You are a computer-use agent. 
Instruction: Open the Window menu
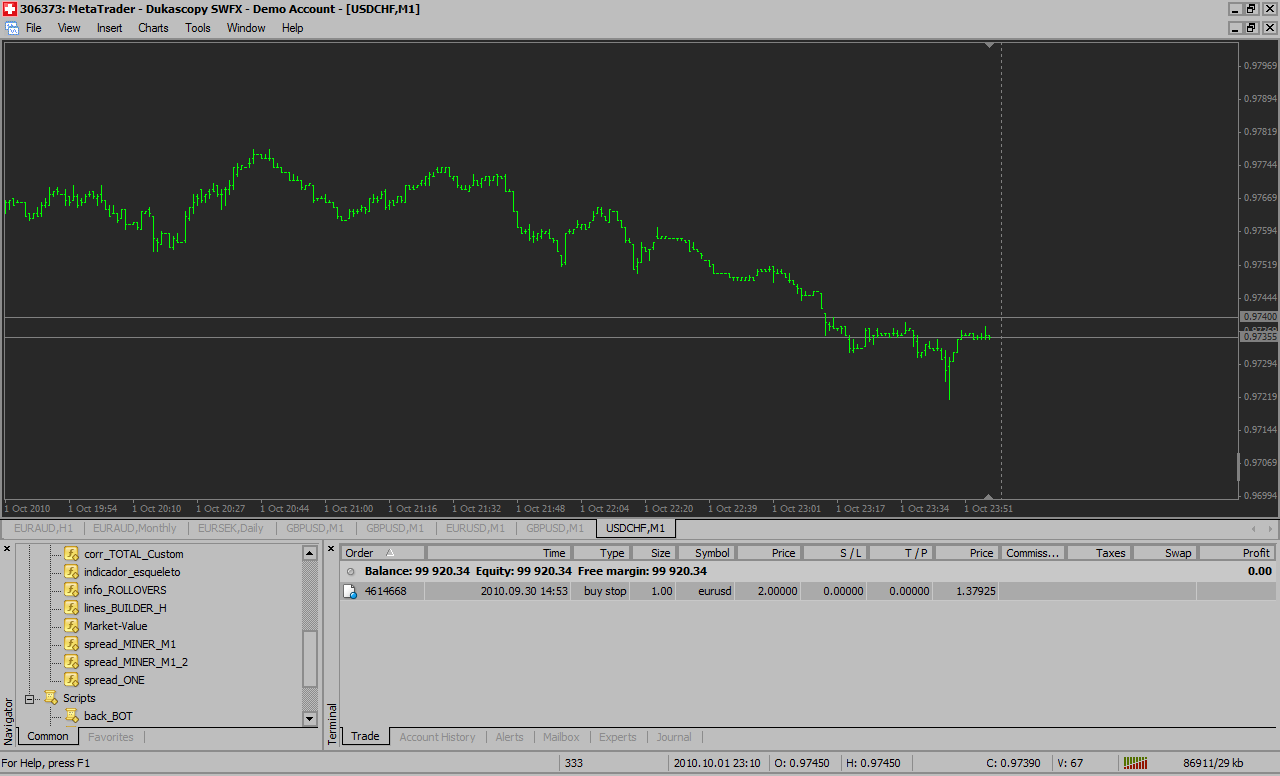coord(246,28)
